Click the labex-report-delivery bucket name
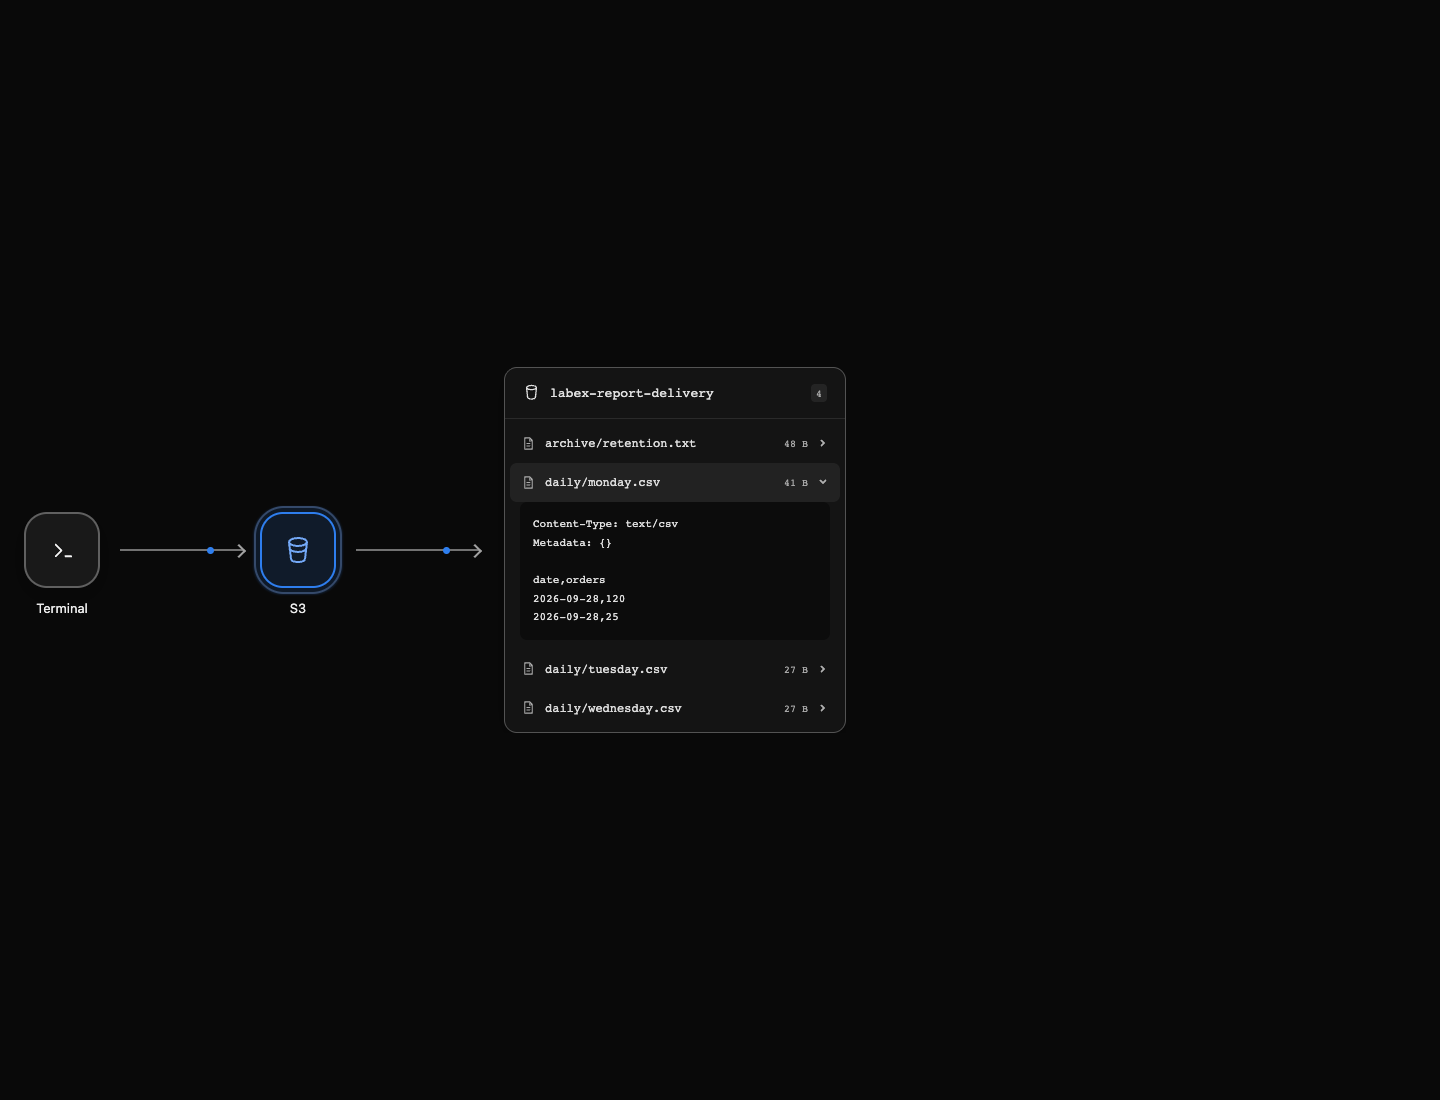This screenshot has width=1440, height=1100. tap(632, 393)
